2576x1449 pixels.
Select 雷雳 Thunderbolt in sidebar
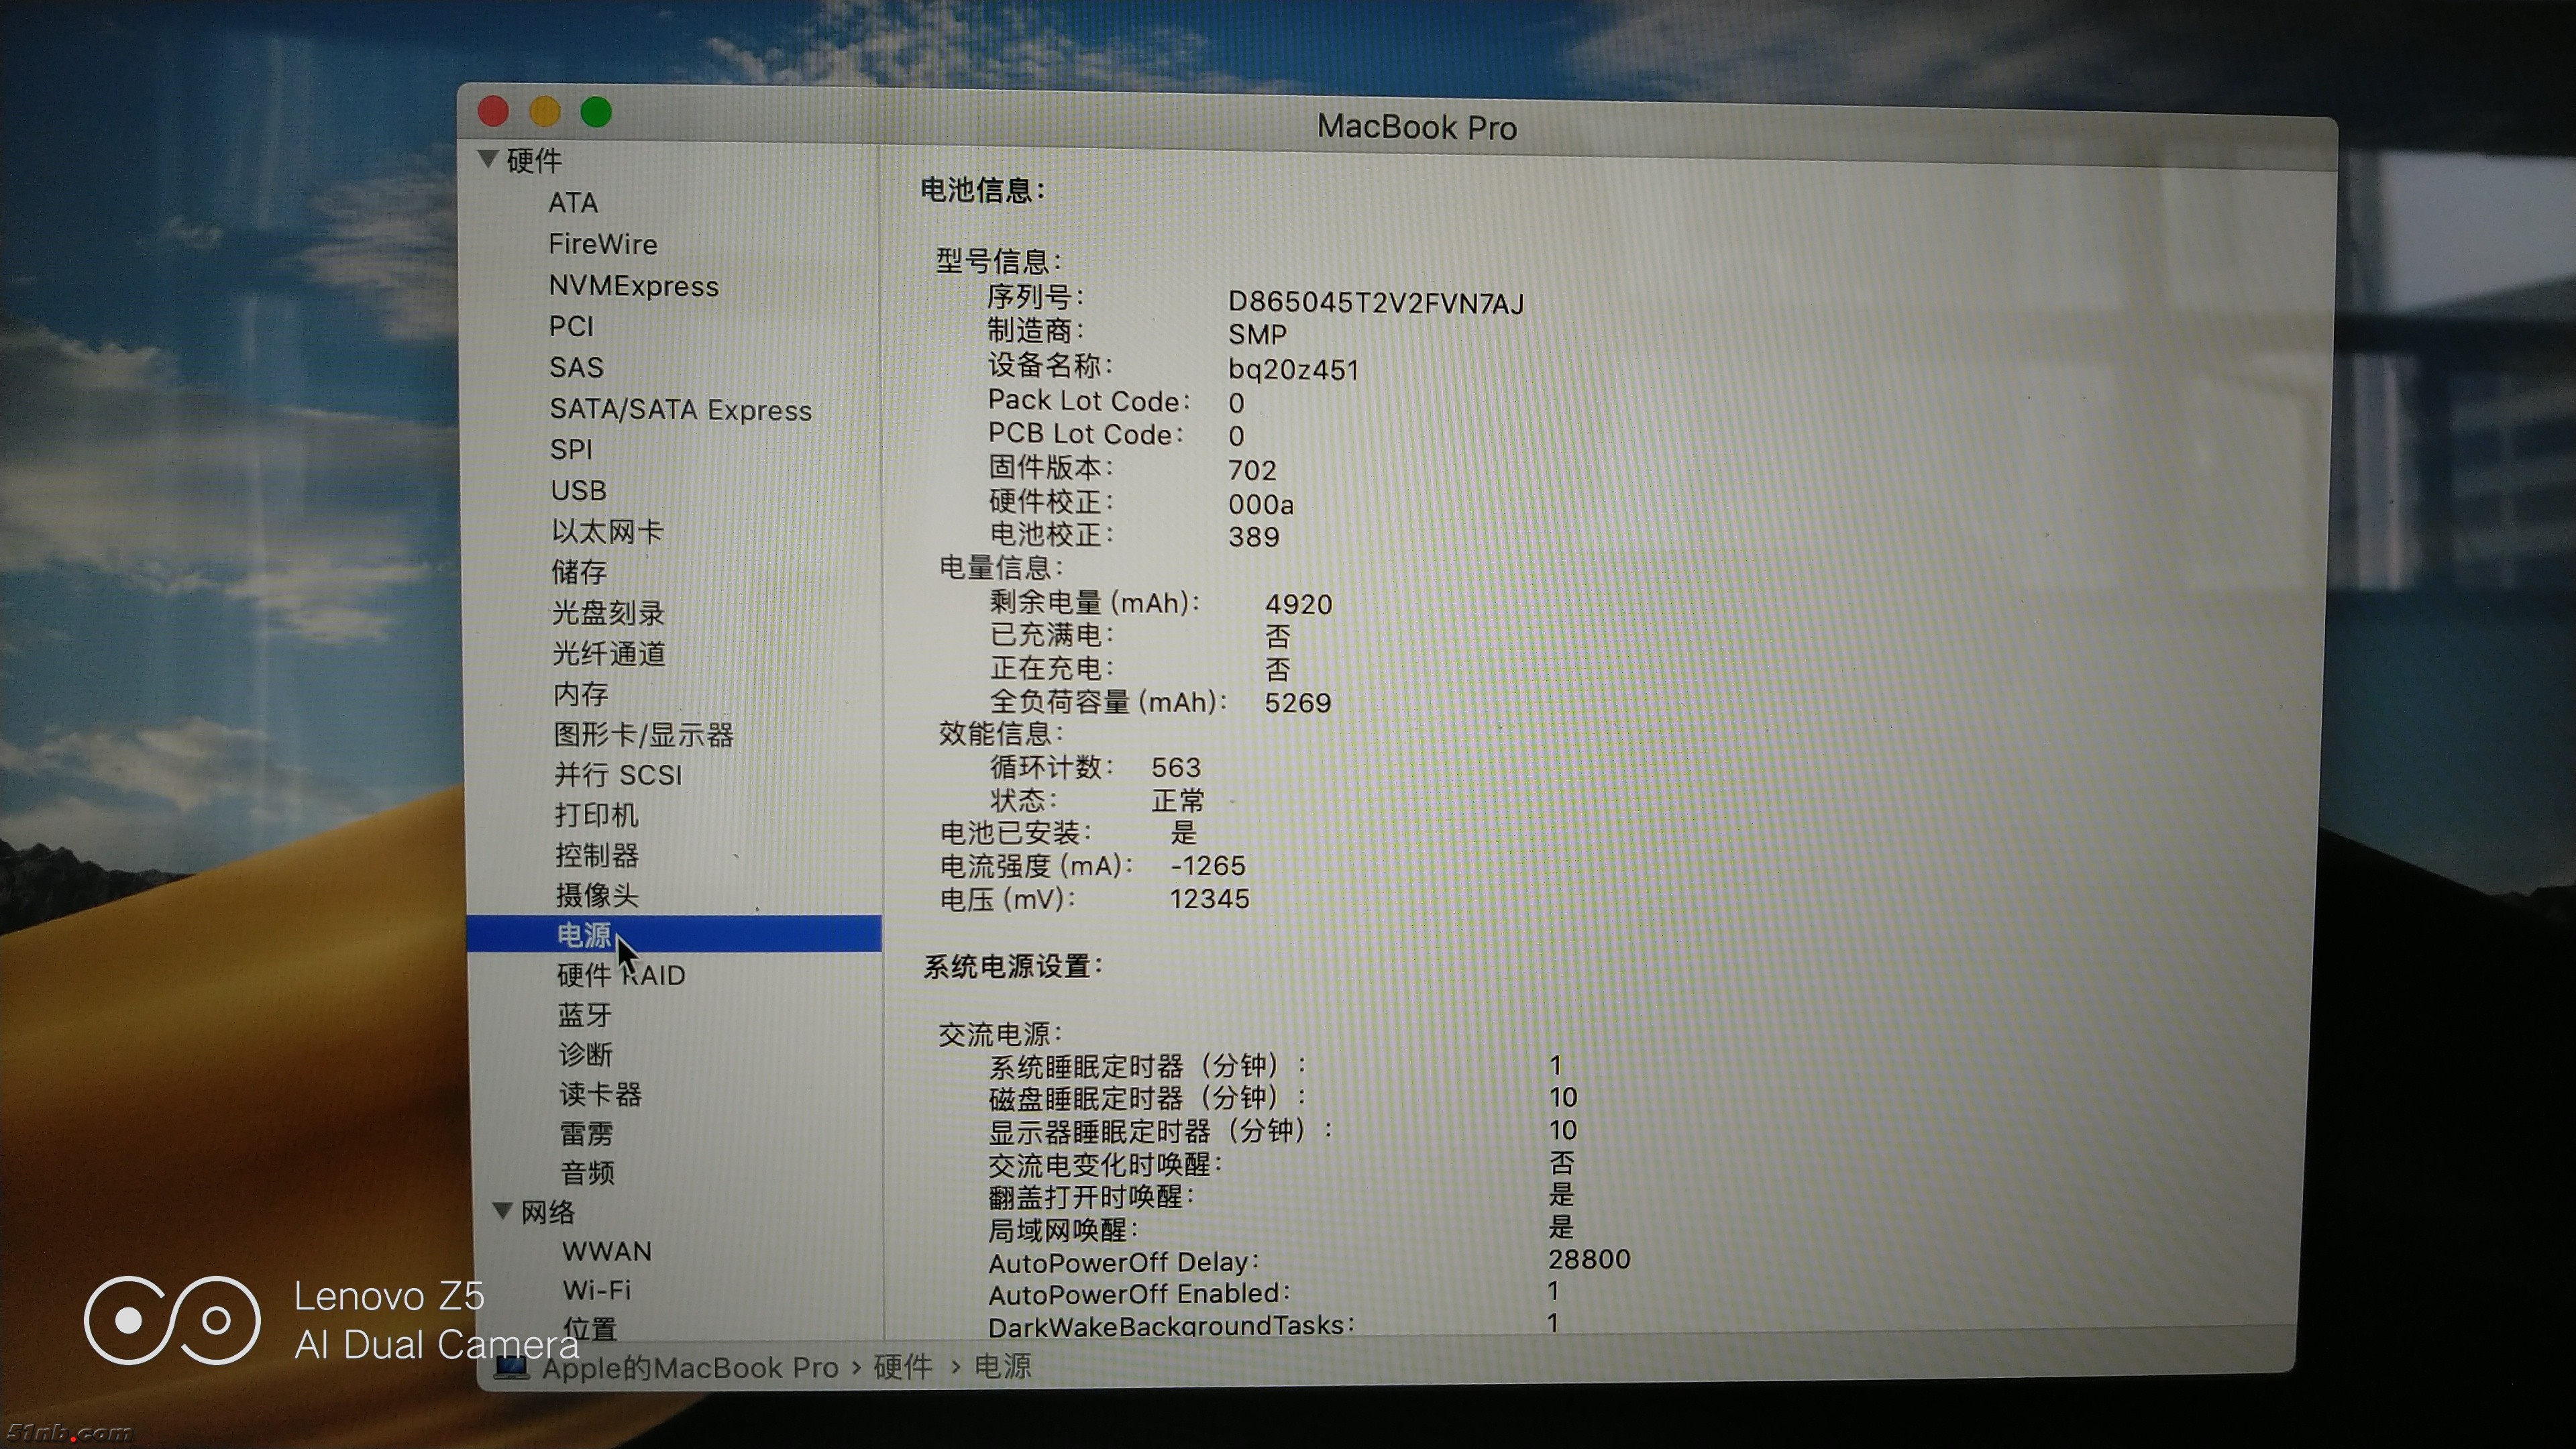(x=586, y=1133)
